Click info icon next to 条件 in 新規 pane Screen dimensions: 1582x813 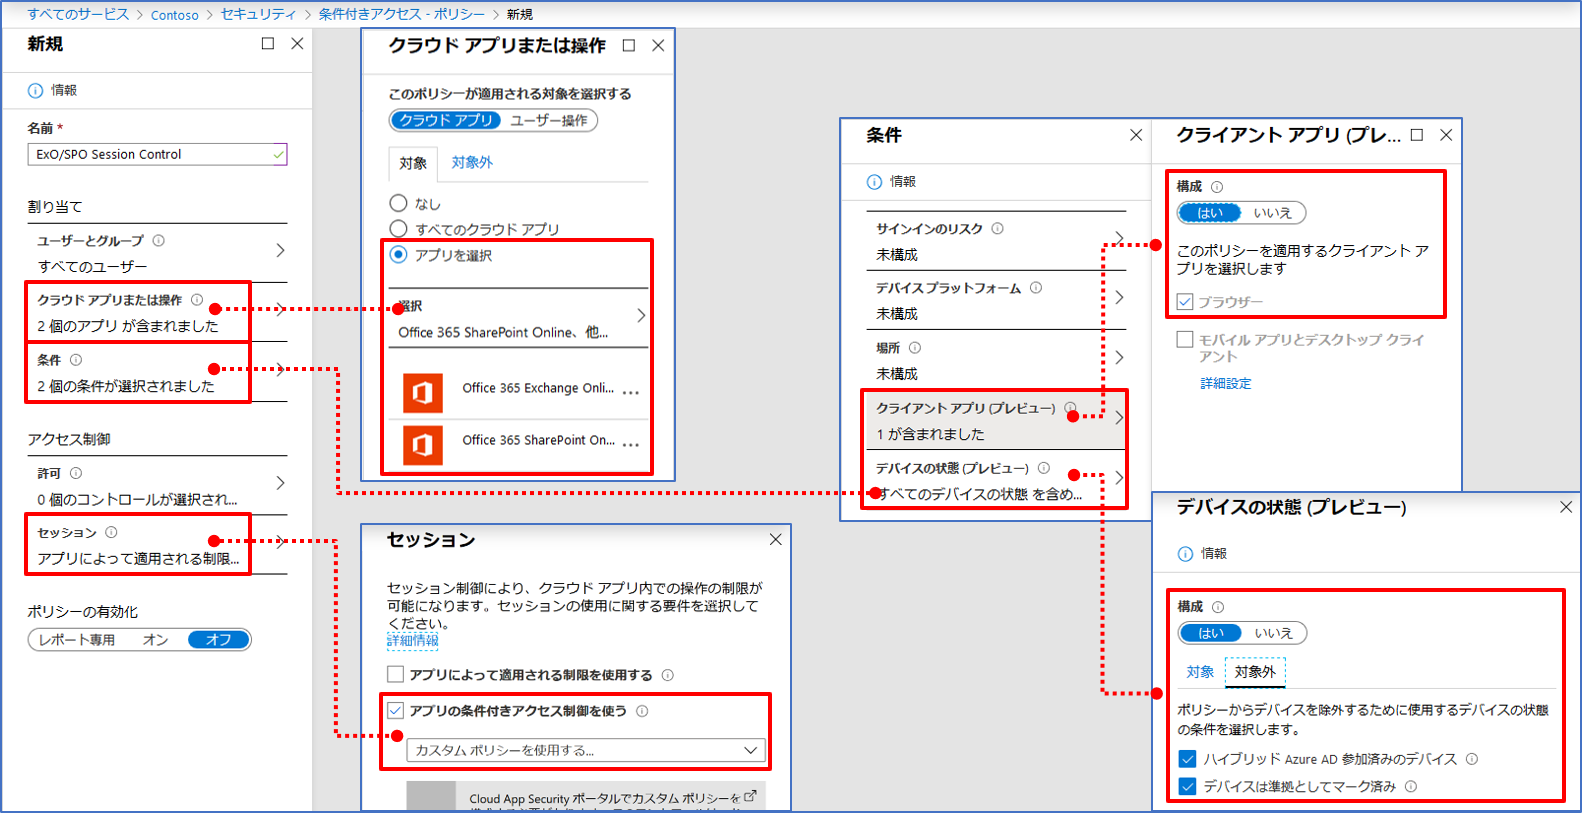pos(76,359)
